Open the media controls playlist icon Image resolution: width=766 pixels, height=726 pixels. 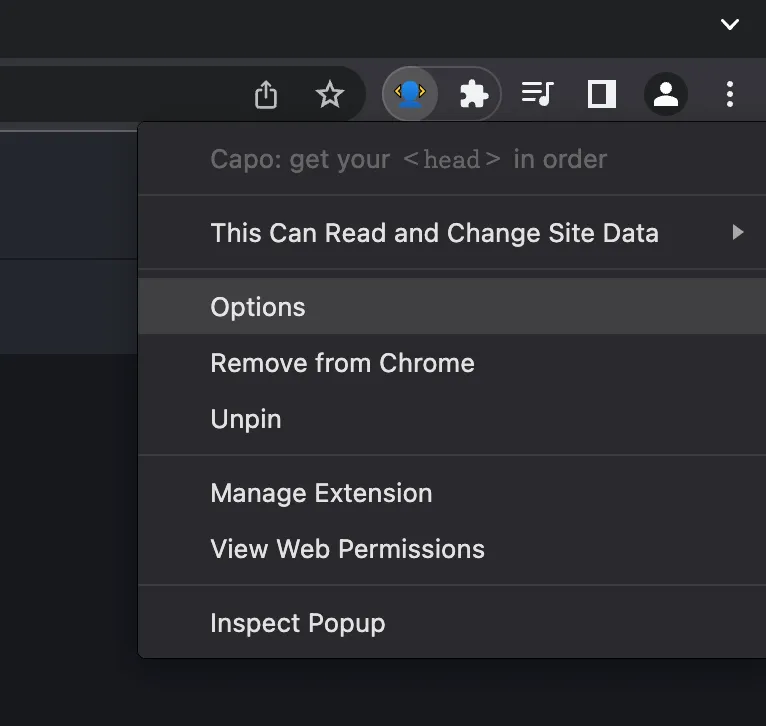(537, 93)
